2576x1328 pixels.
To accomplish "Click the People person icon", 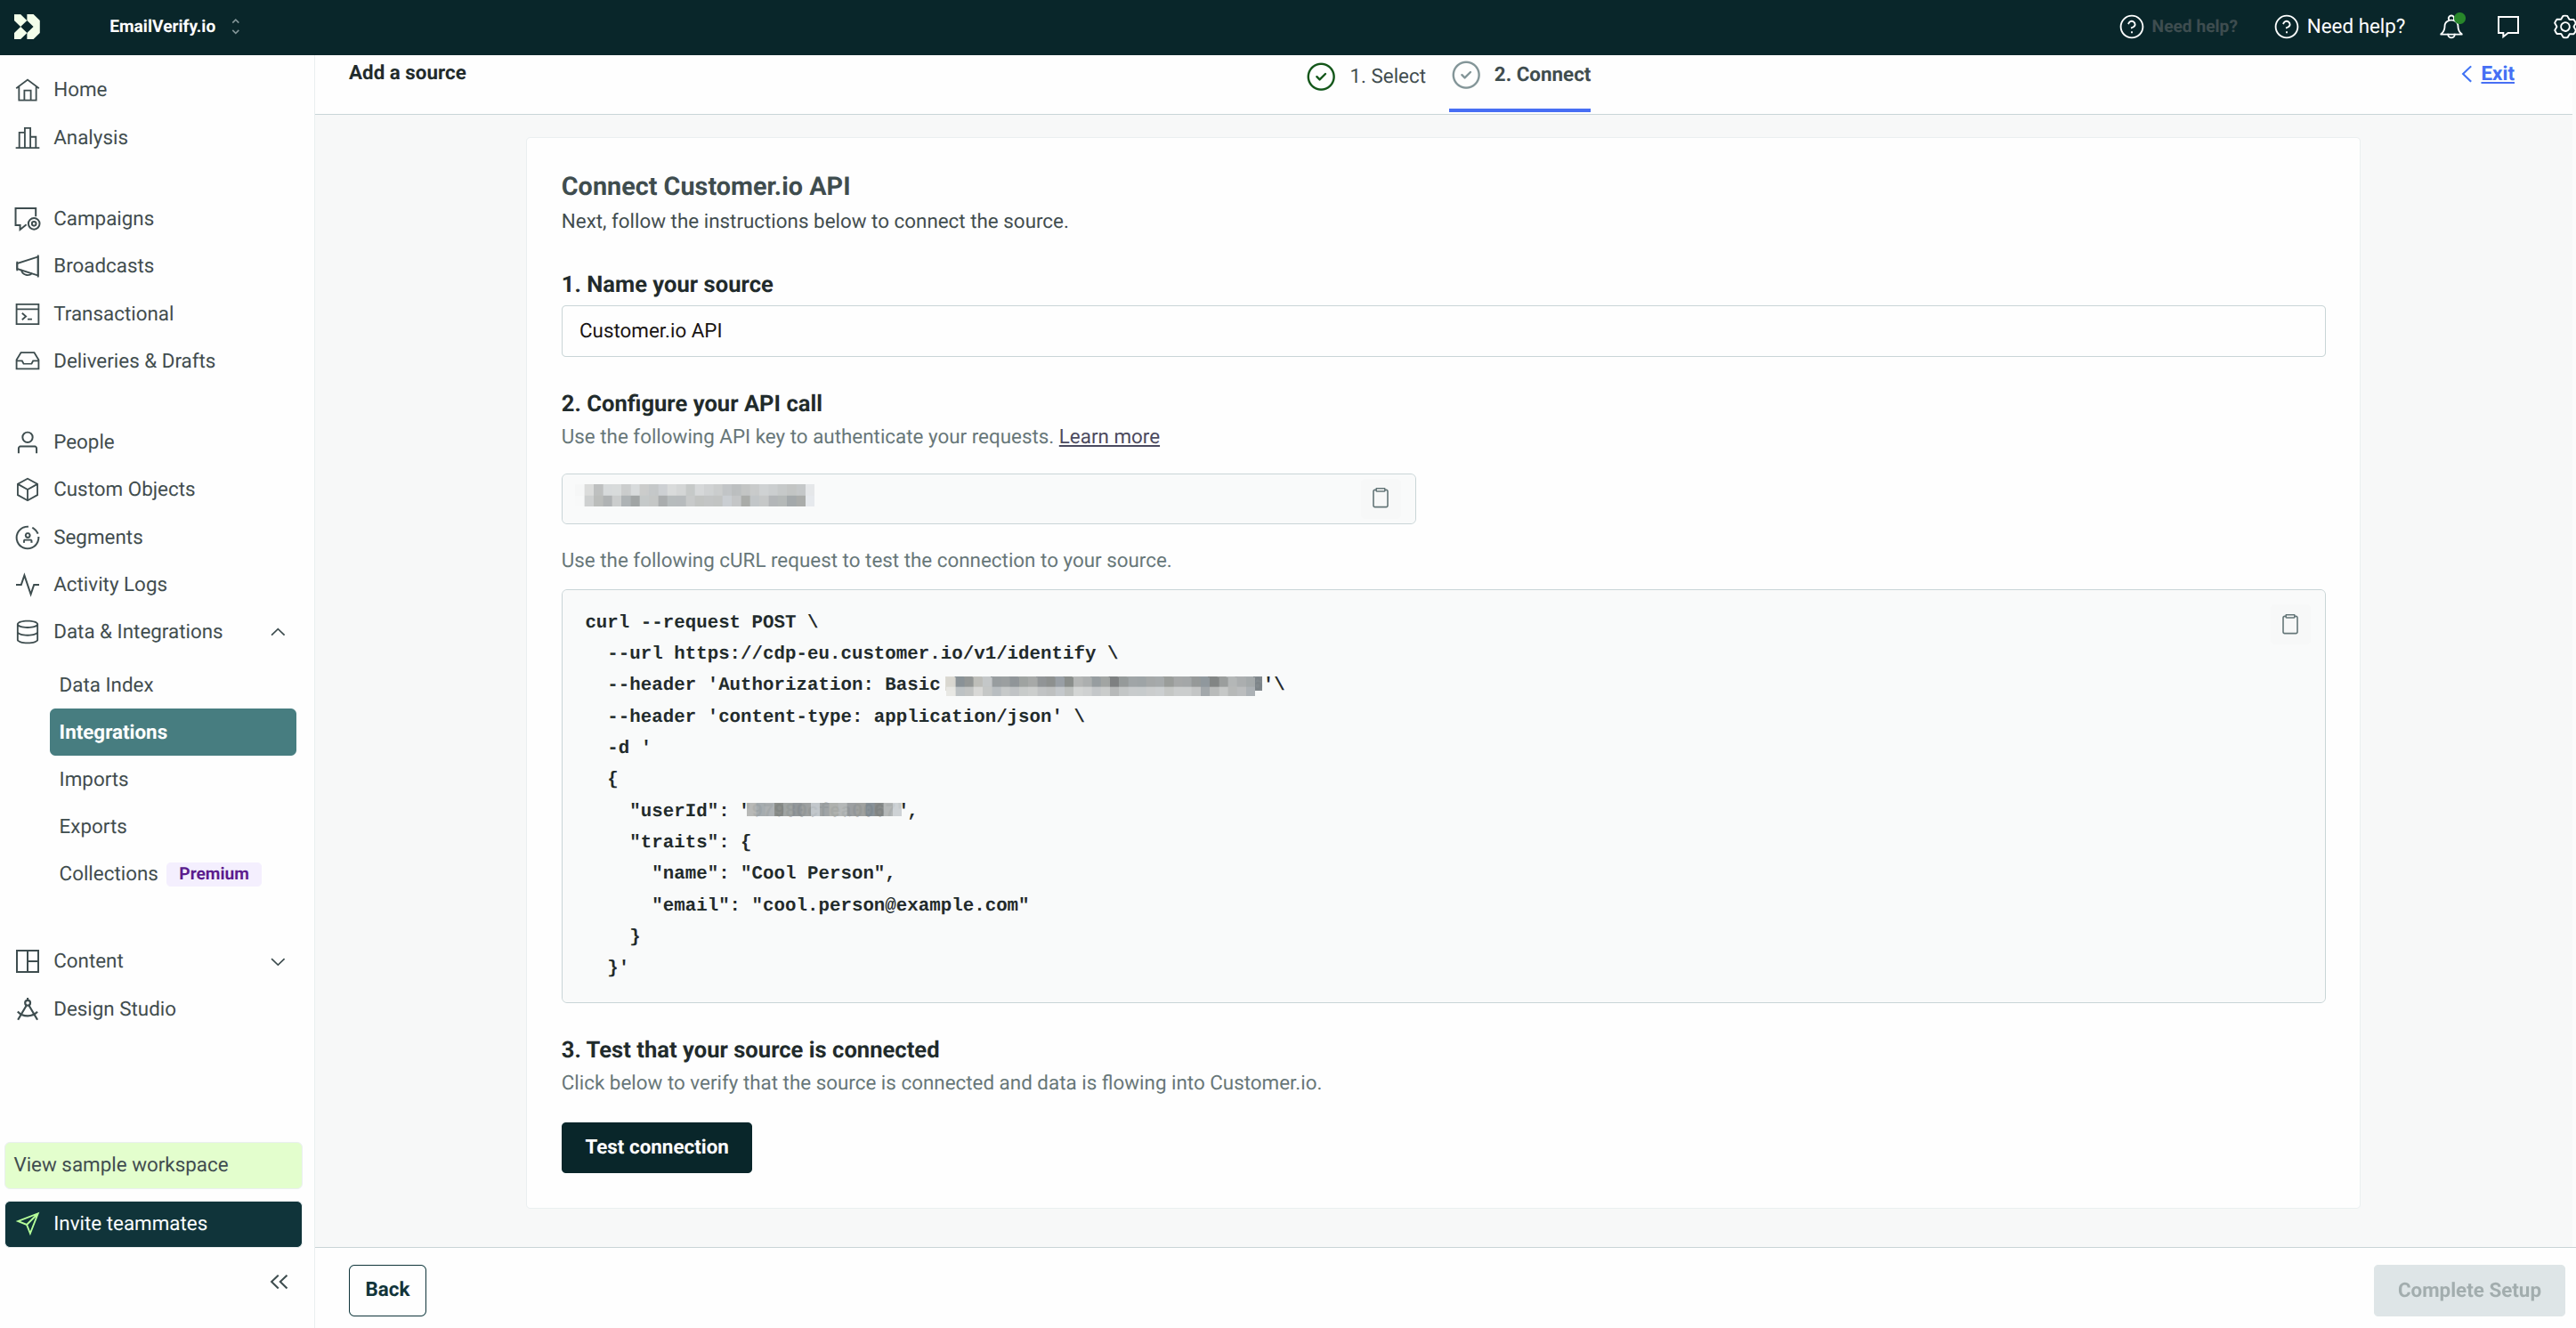I will (28, 442).
